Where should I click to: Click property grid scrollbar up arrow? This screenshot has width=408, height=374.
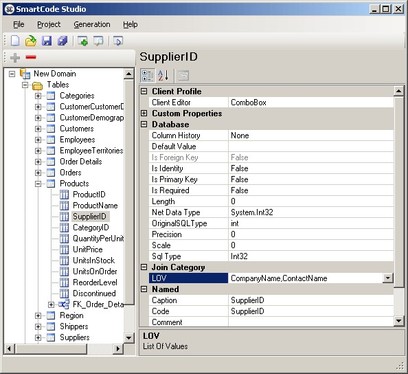point(399,91)
